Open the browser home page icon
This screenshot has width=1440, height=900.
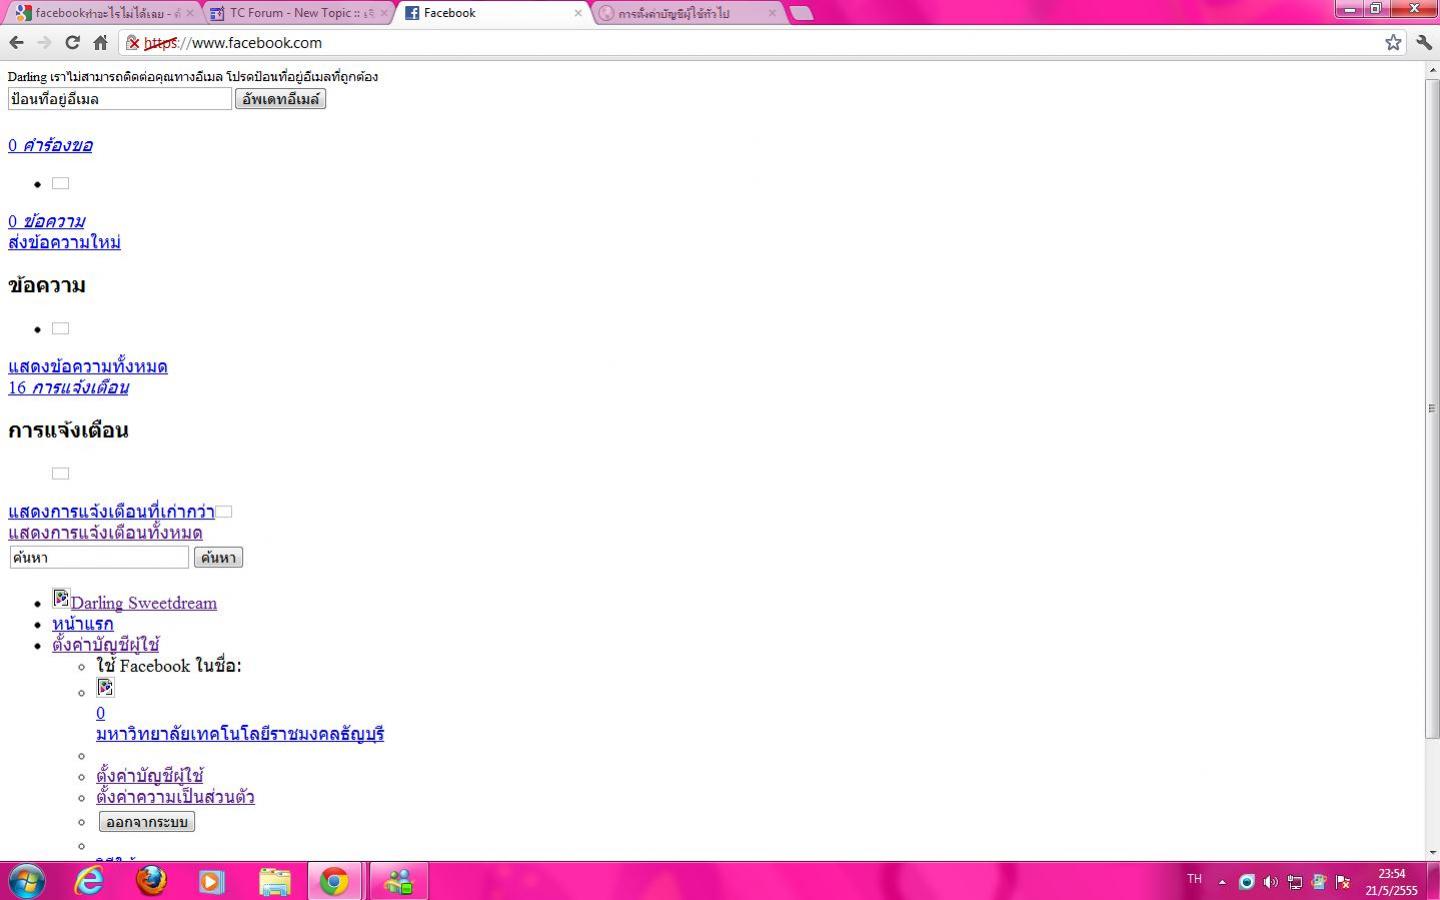[x=100, y=43]
